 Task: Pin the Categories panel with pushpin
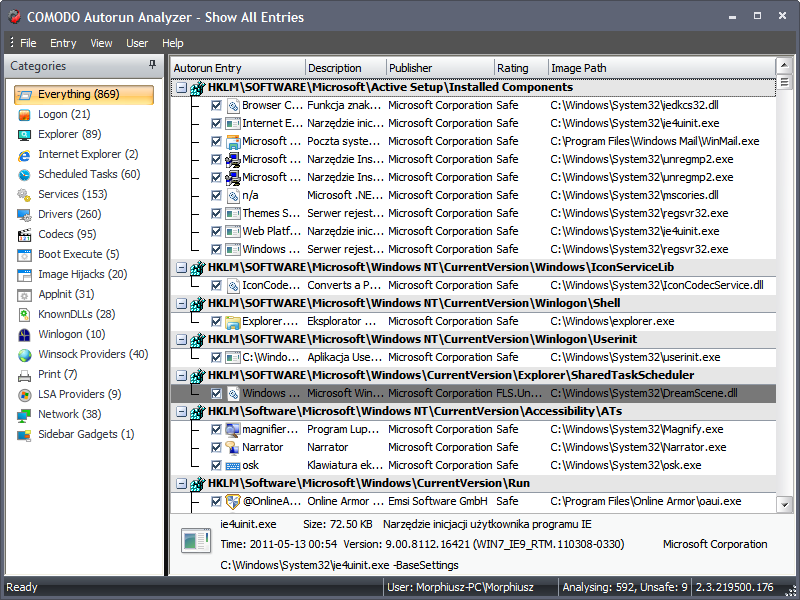tap(152, 64)
